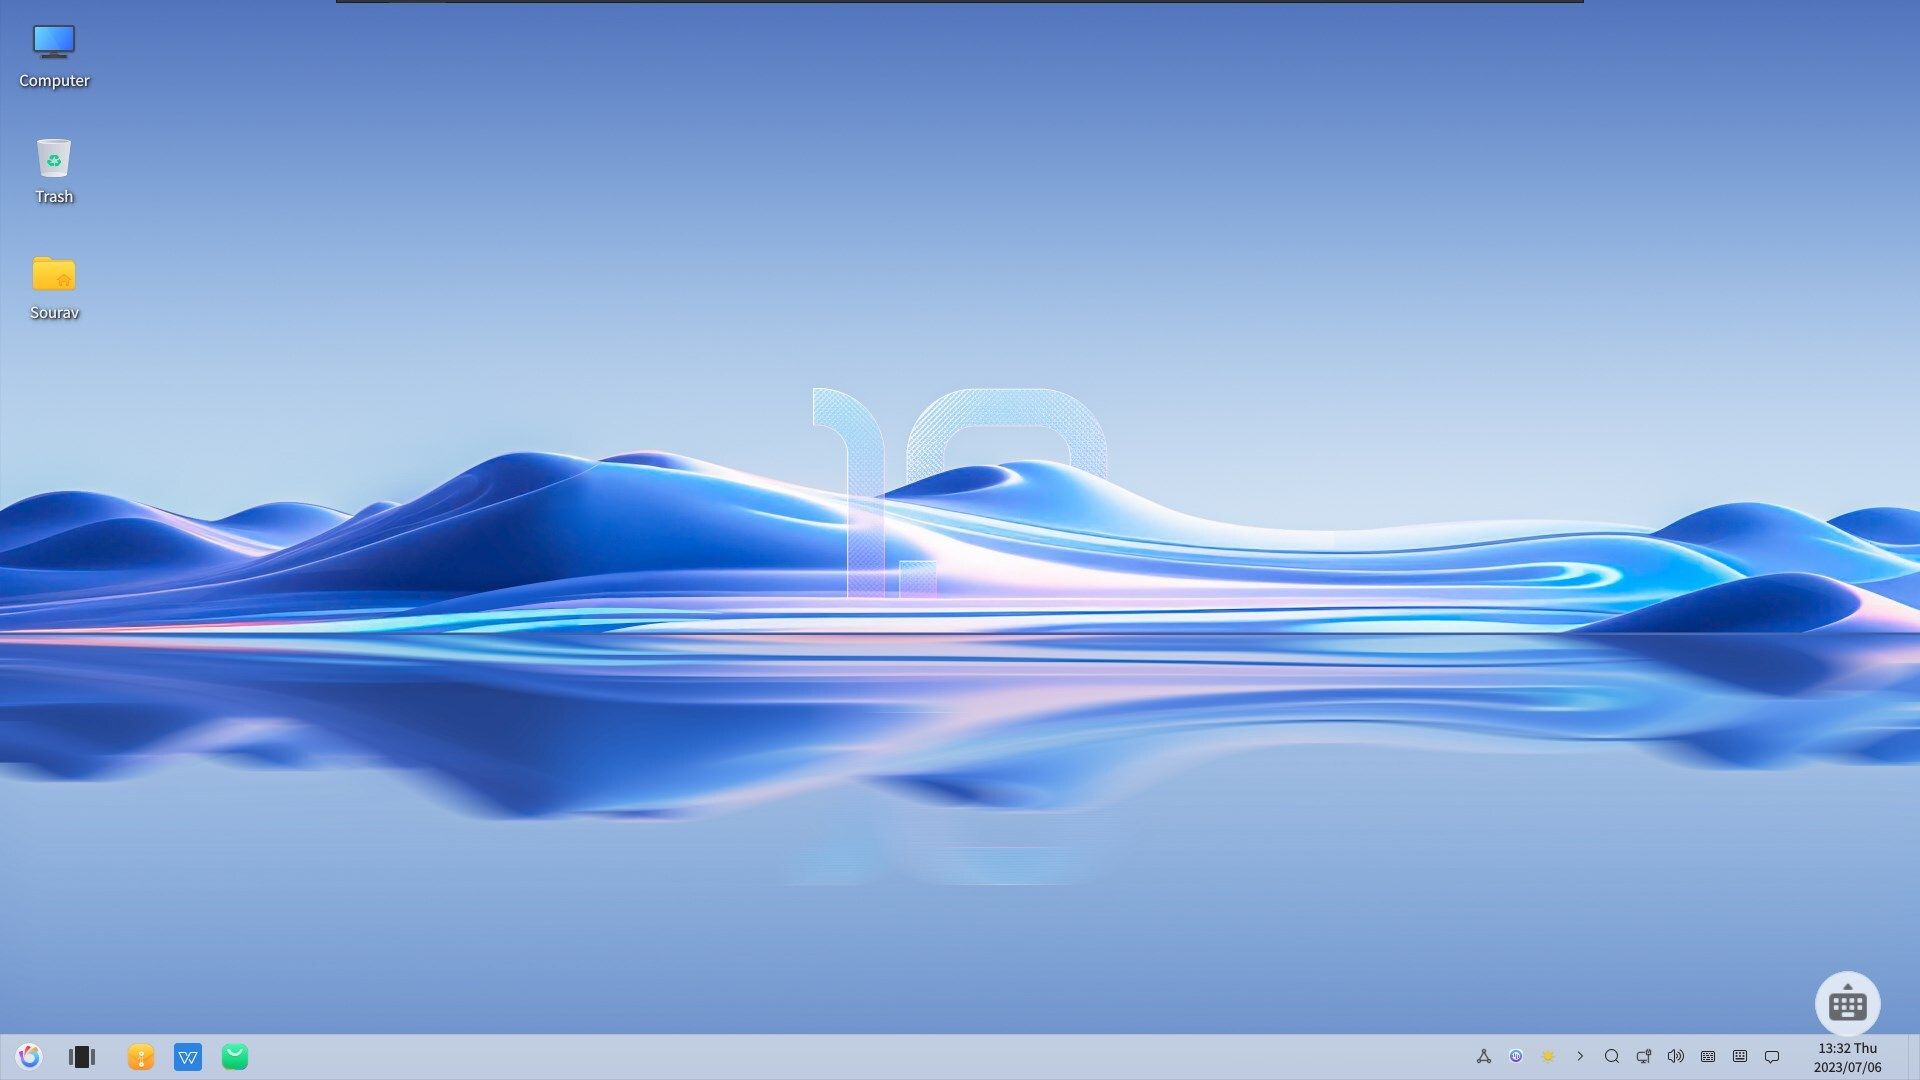Open the orange mail app in the dock
The image size is (1920, 1080).
click(141, 1056)
